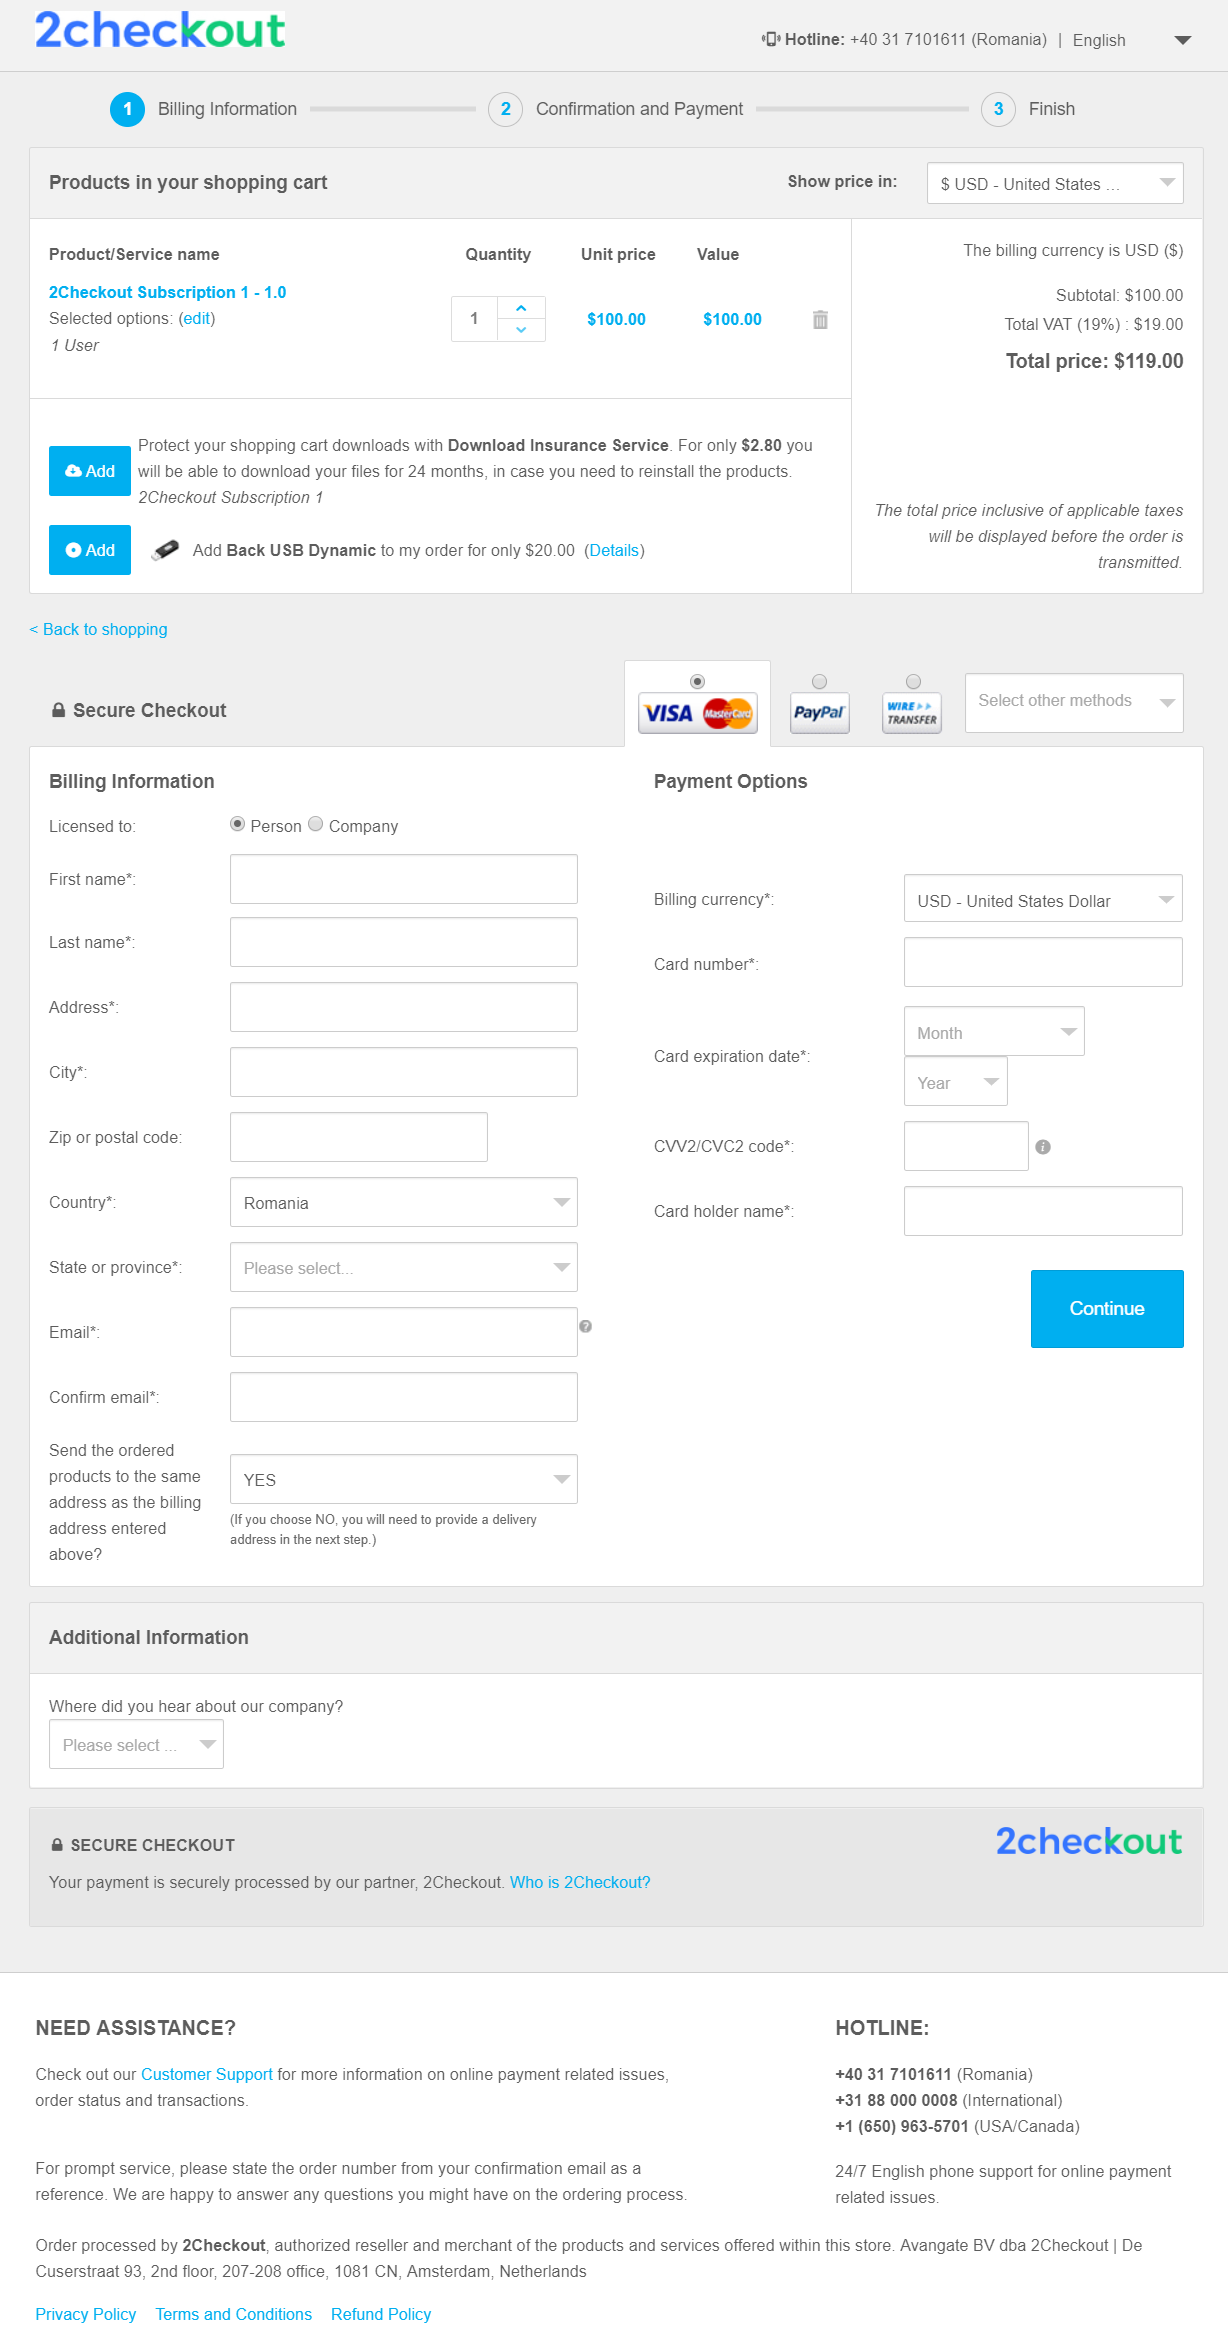The image size is (1228, 2348).
Task: Click the Visa MasterCard payment logo
Action: (x=697, y=713)
